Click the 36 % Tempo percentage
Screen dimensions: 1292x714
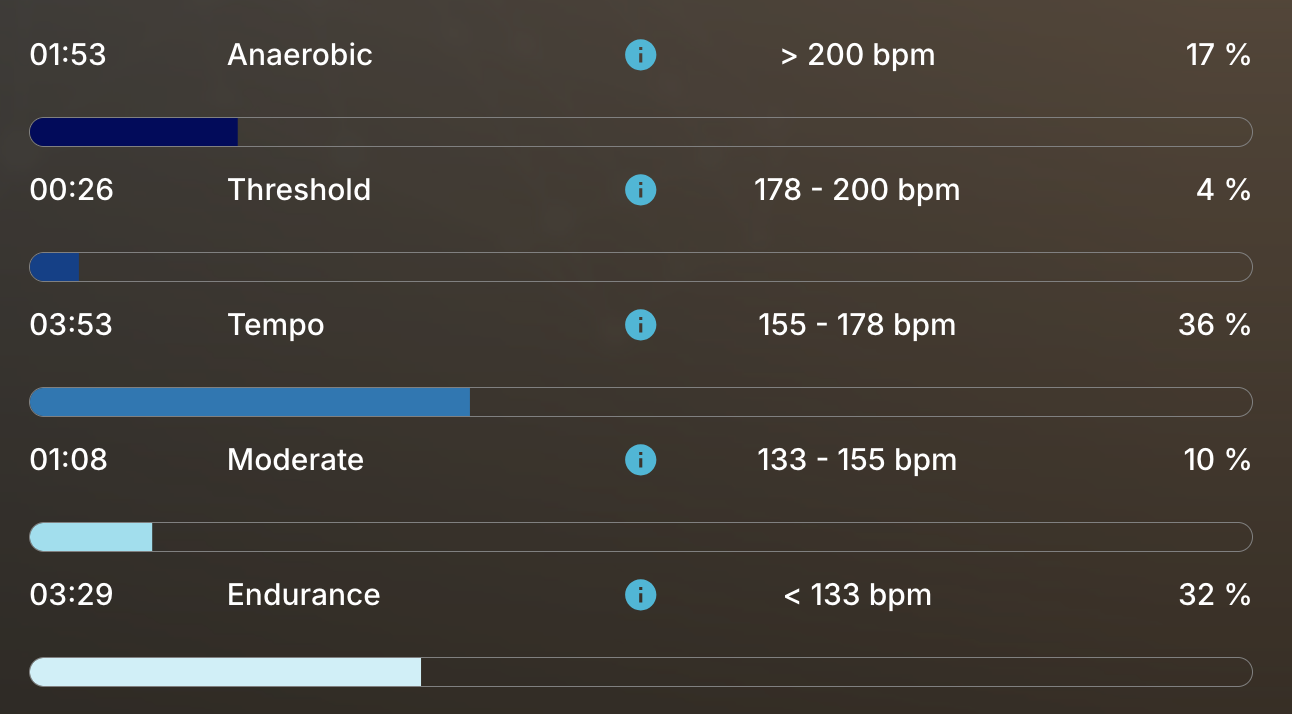click(1214, 325)
